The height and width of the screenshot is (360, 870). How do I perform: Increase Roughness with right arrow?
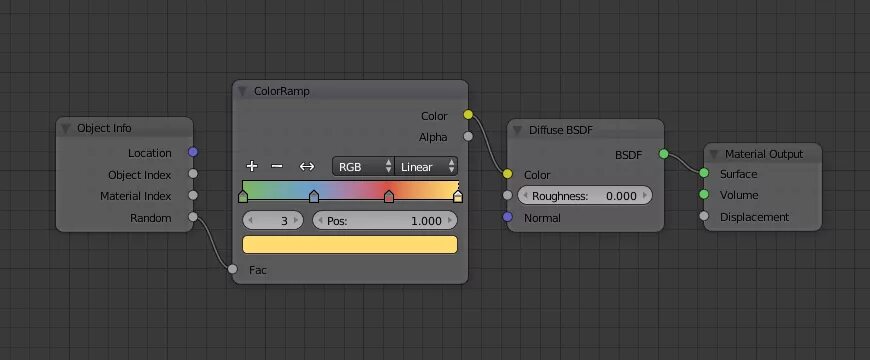click(x=645, y=196)
